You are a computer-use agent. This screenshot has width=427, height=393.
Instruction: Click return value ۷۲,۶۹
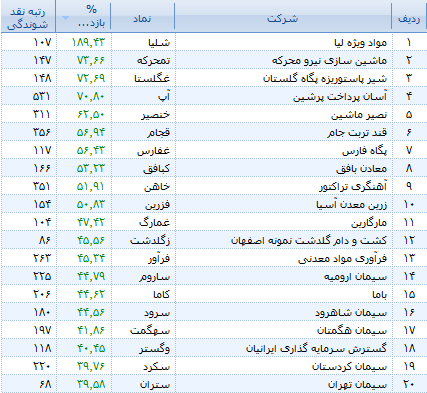[91, 78]
